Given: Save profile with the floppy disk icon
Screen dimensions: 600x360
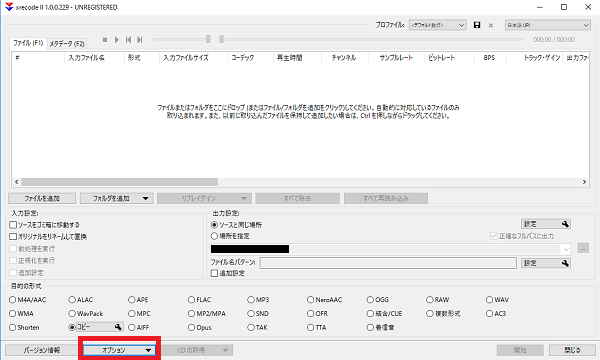Looking at the screenshot, I should 477,25.
